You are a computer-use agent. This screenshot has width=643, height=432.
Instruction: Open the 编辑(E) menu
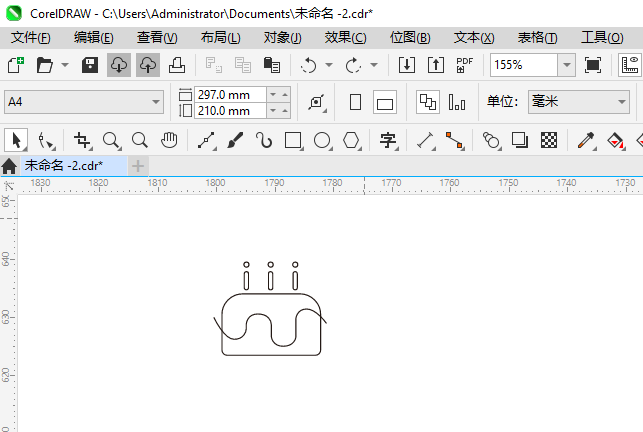93,38
